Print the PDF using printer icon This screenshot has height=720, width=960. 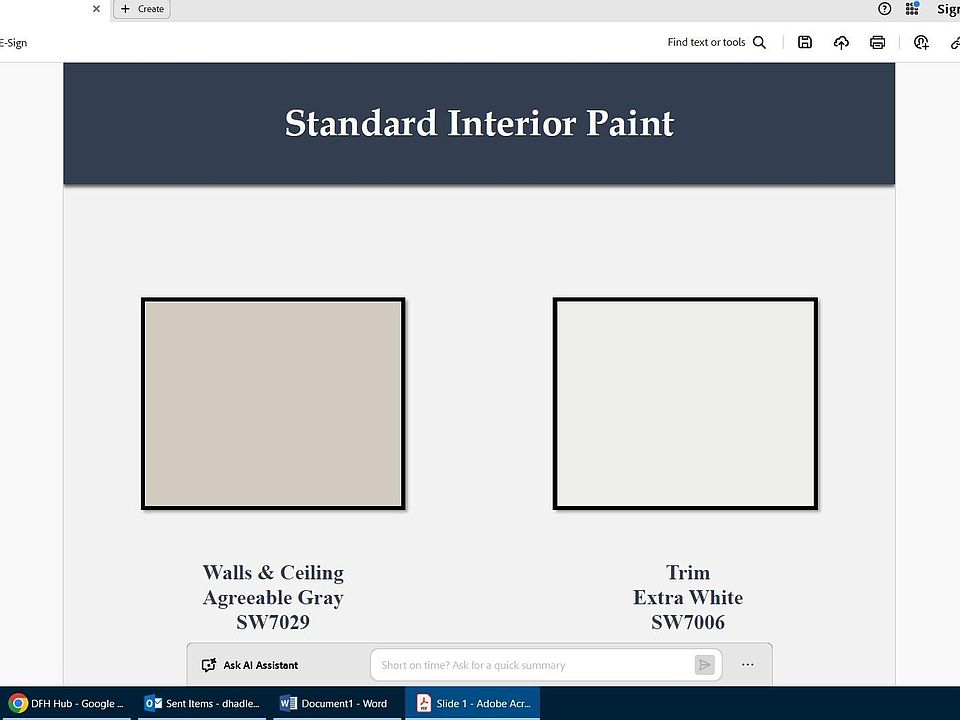point(877,42)
